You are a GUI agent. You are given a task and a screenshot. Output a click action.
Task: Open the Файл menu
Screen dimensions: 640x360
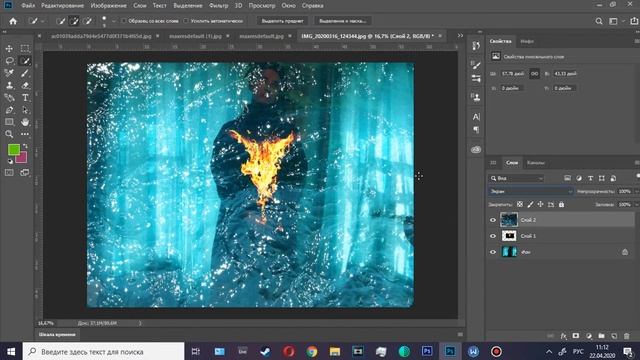(28, 6)
